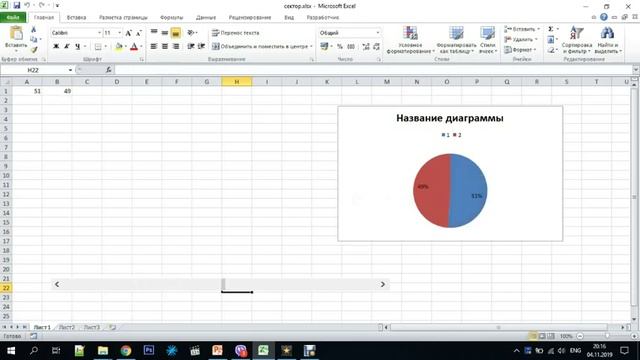This screenshot has height=360, width=640.
Task: Click Insert cells (Вставить) button
Action: tap(521, 29)
